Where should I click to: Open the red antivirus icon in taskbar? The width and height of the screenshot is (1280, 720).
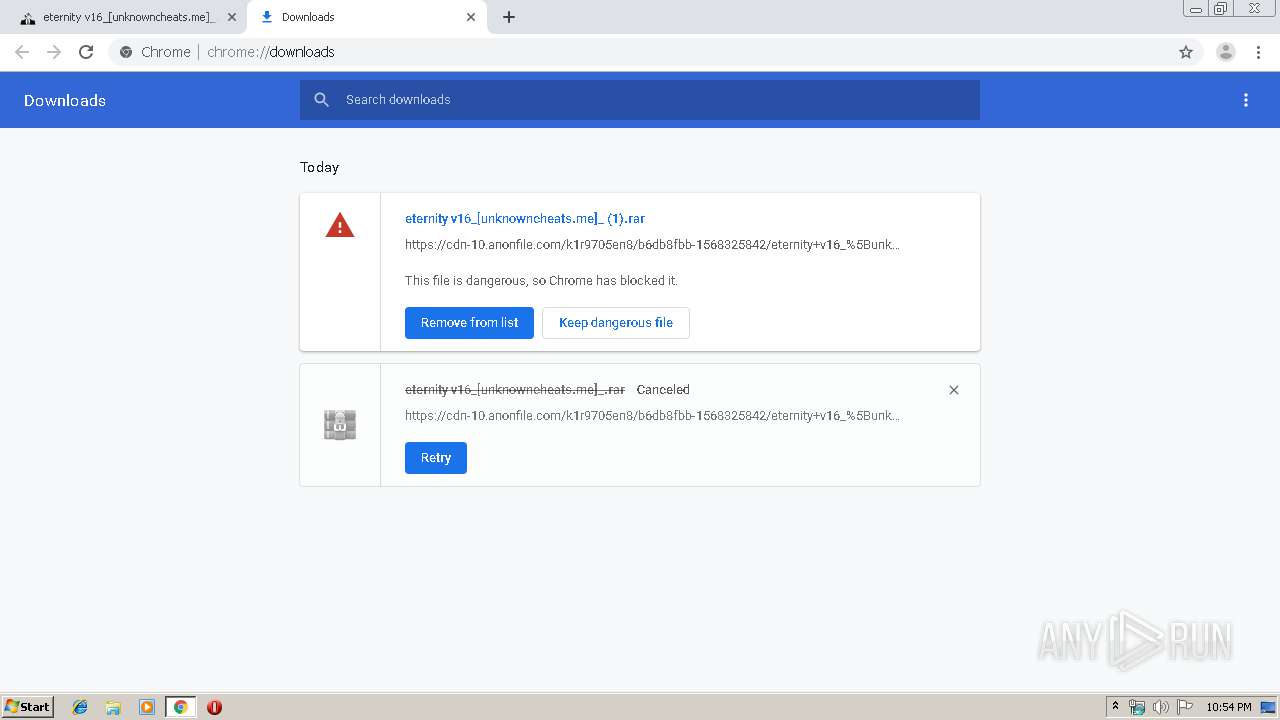(214, 707)
